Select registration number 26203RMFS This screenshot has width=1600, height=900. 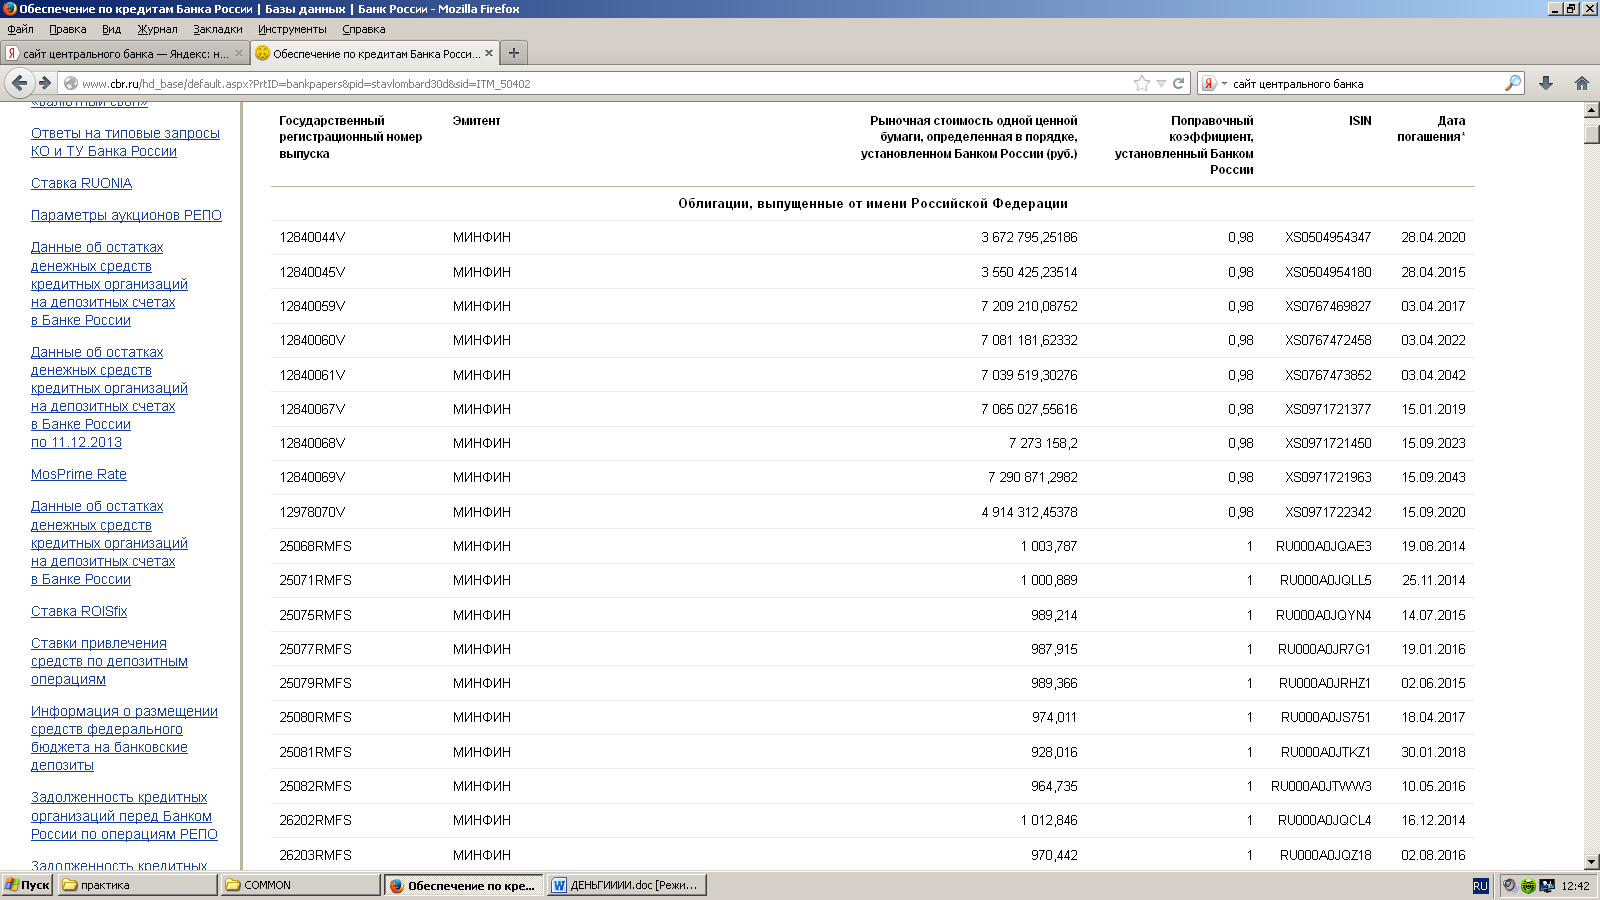[x=315, y=855]
